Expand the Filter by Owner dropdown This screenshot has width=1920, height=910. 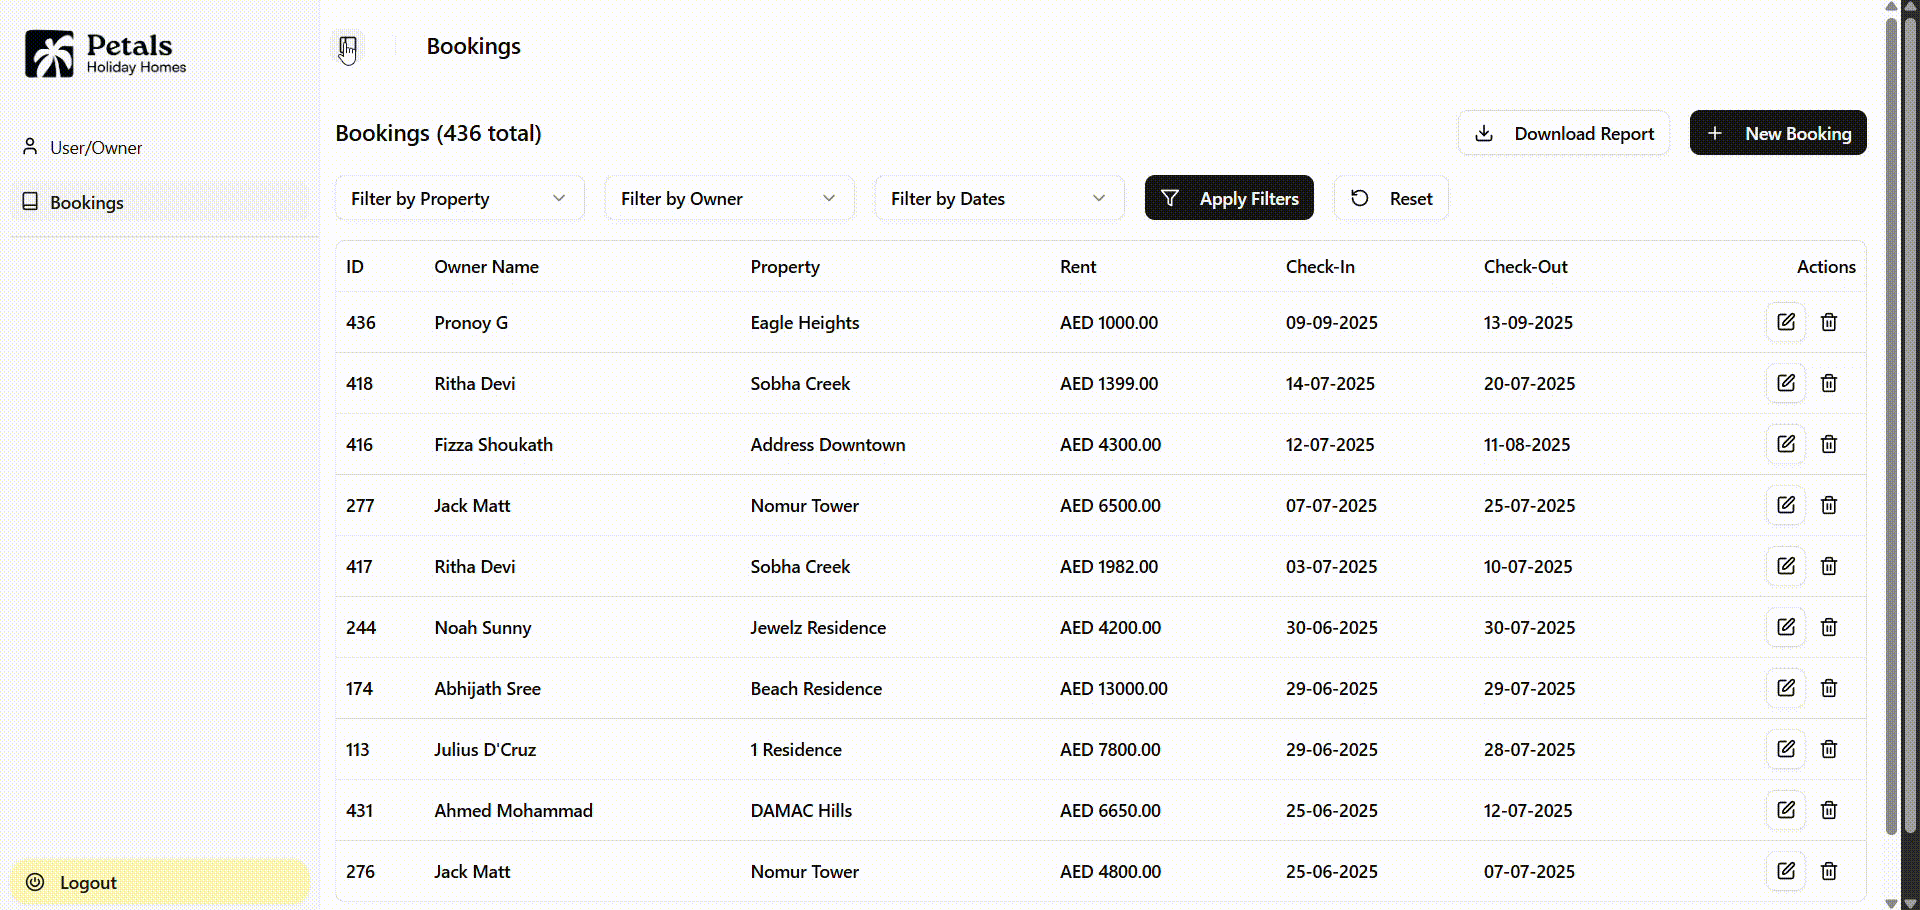point(729,199)
